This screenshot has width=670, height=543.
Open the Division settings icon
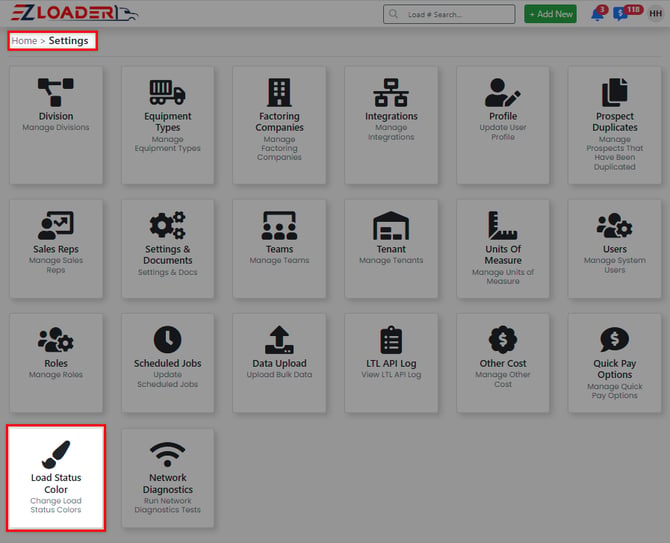tap(56, 92)
